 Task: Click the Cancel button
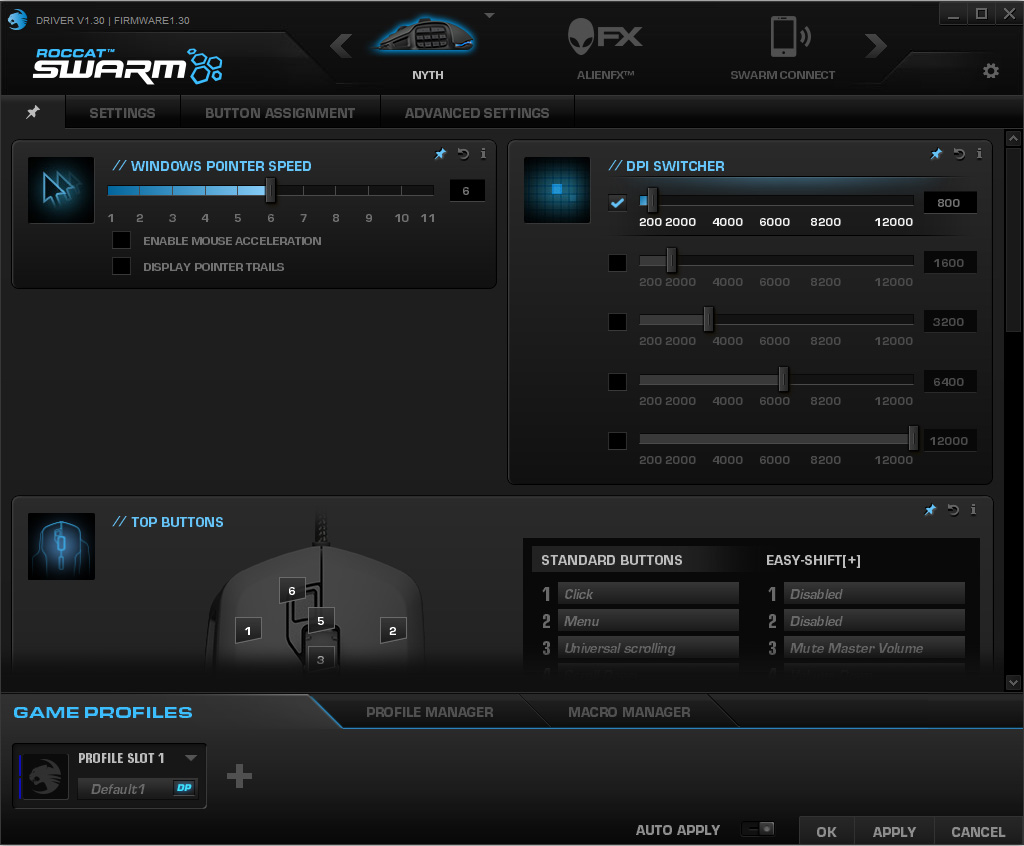[x=978, y=831]
